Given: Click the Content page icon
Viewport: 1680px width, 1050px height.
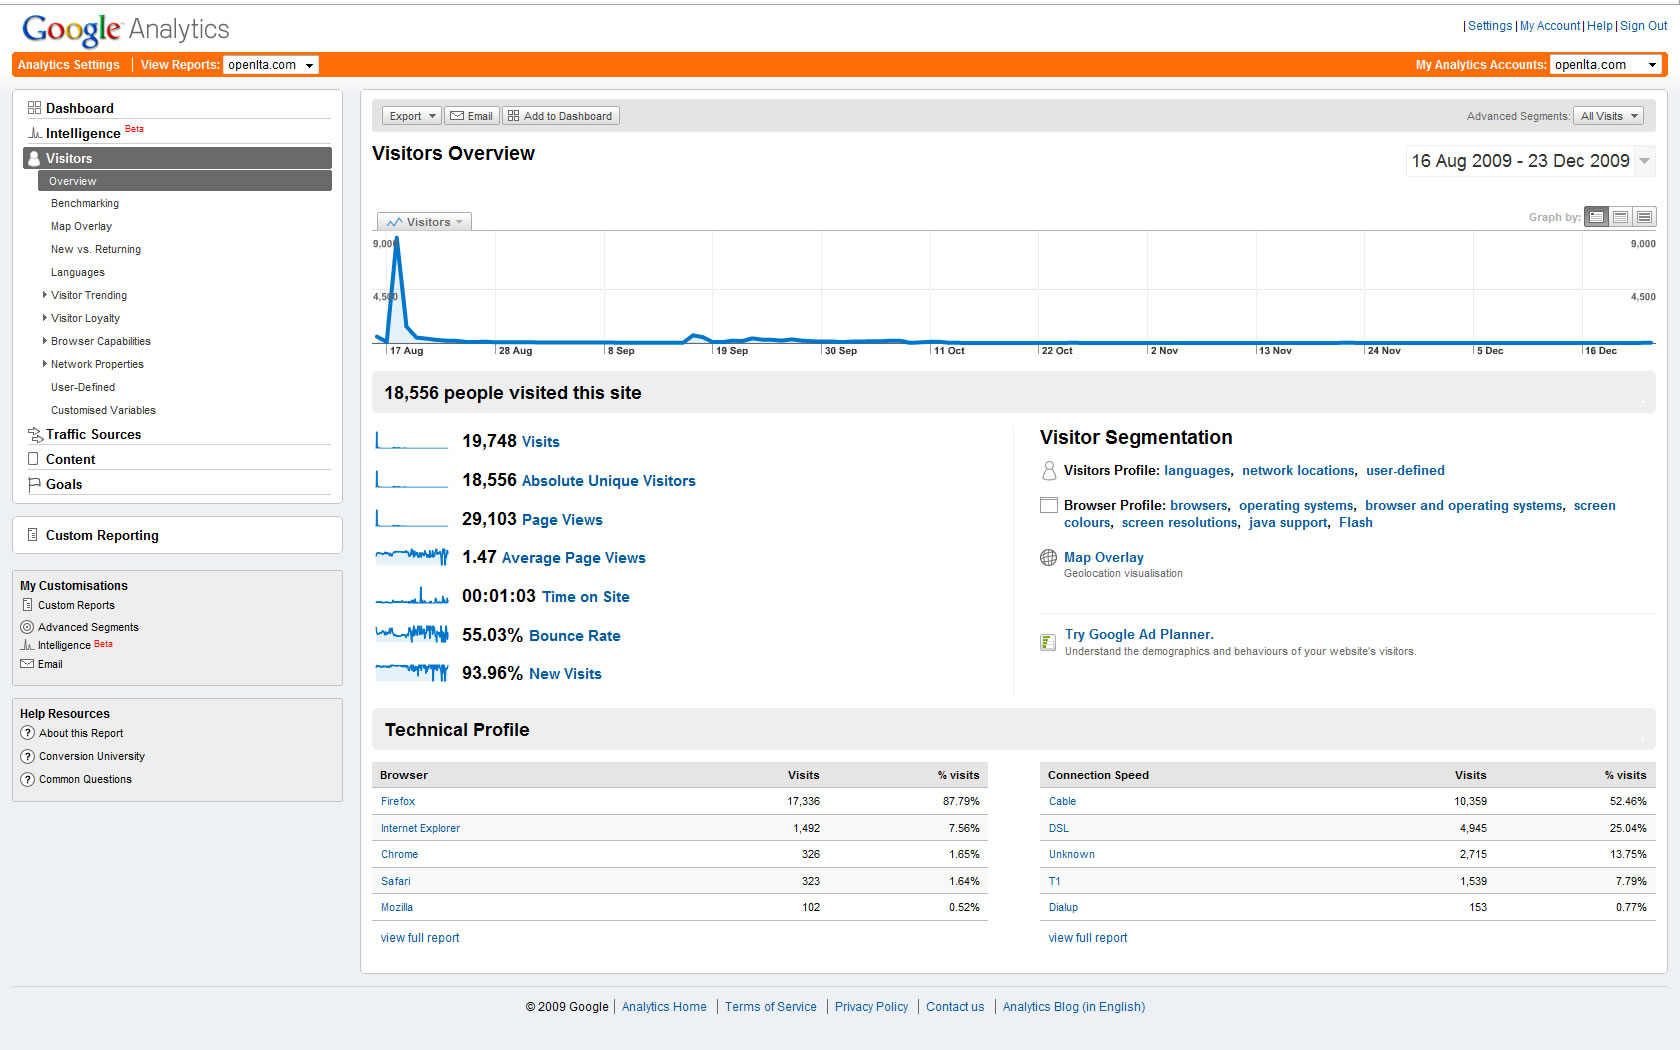Looking at the screenshot, I should (33, 459).
